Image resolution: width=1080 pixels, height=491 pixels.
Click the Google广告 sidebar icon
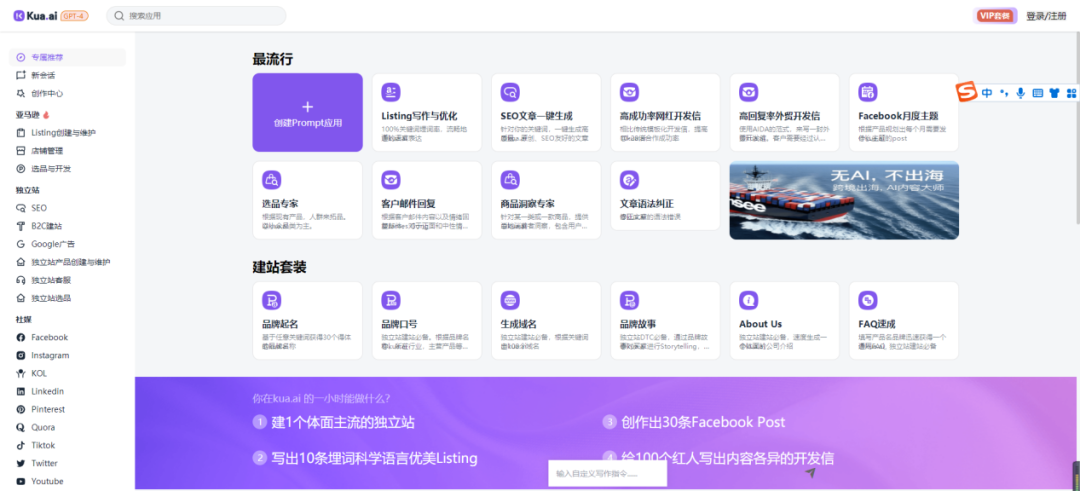[21, 244]
